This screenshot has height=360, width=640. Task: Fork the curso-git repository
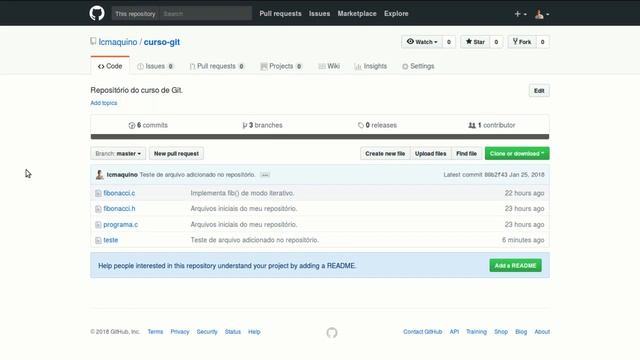tap(522, 42)
